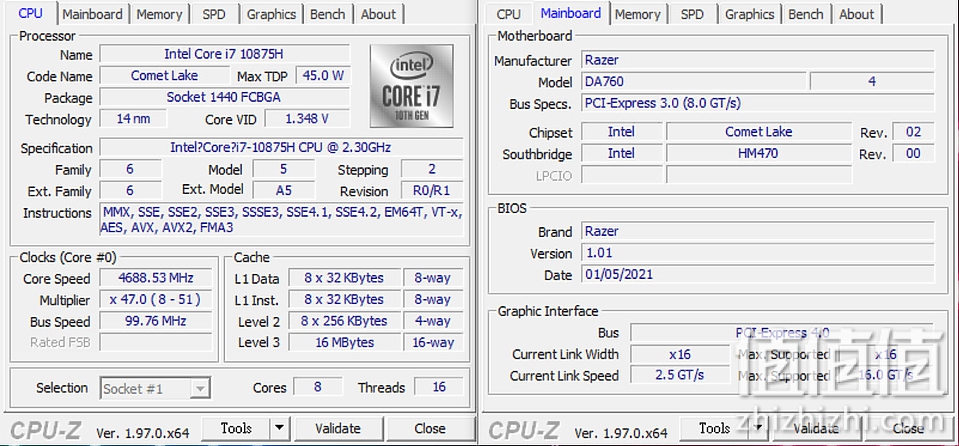Click the Bus Specs PCI-Express 3.0 value
The height and width of the screenshot is (446, 959).
click(x=757, y=102)
